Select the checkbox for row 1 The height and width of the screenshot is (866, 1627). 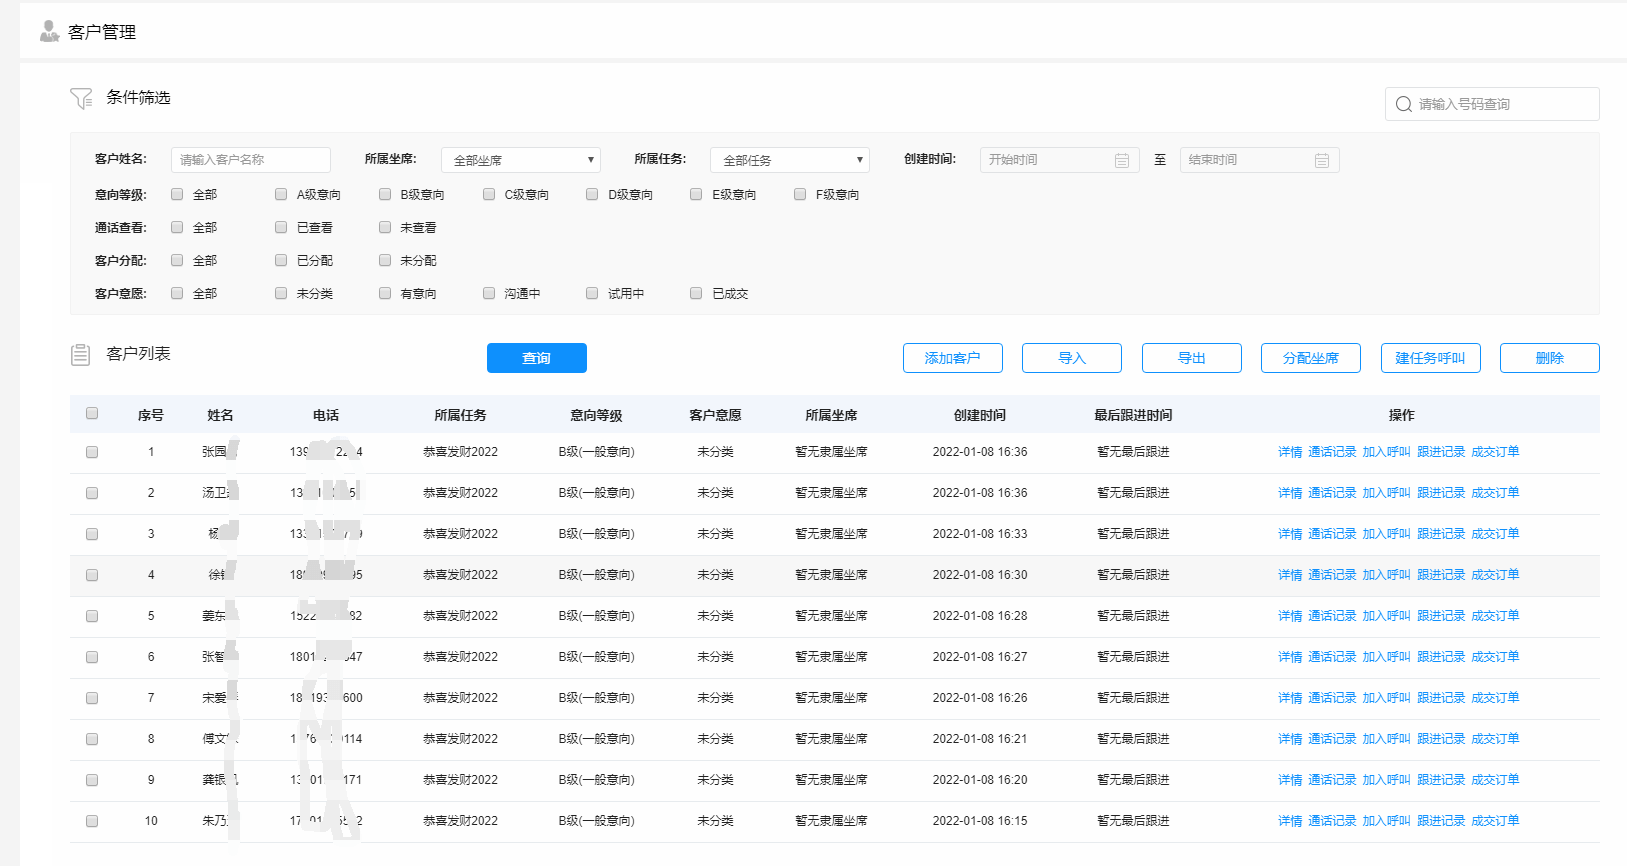(x=92, y=452)
